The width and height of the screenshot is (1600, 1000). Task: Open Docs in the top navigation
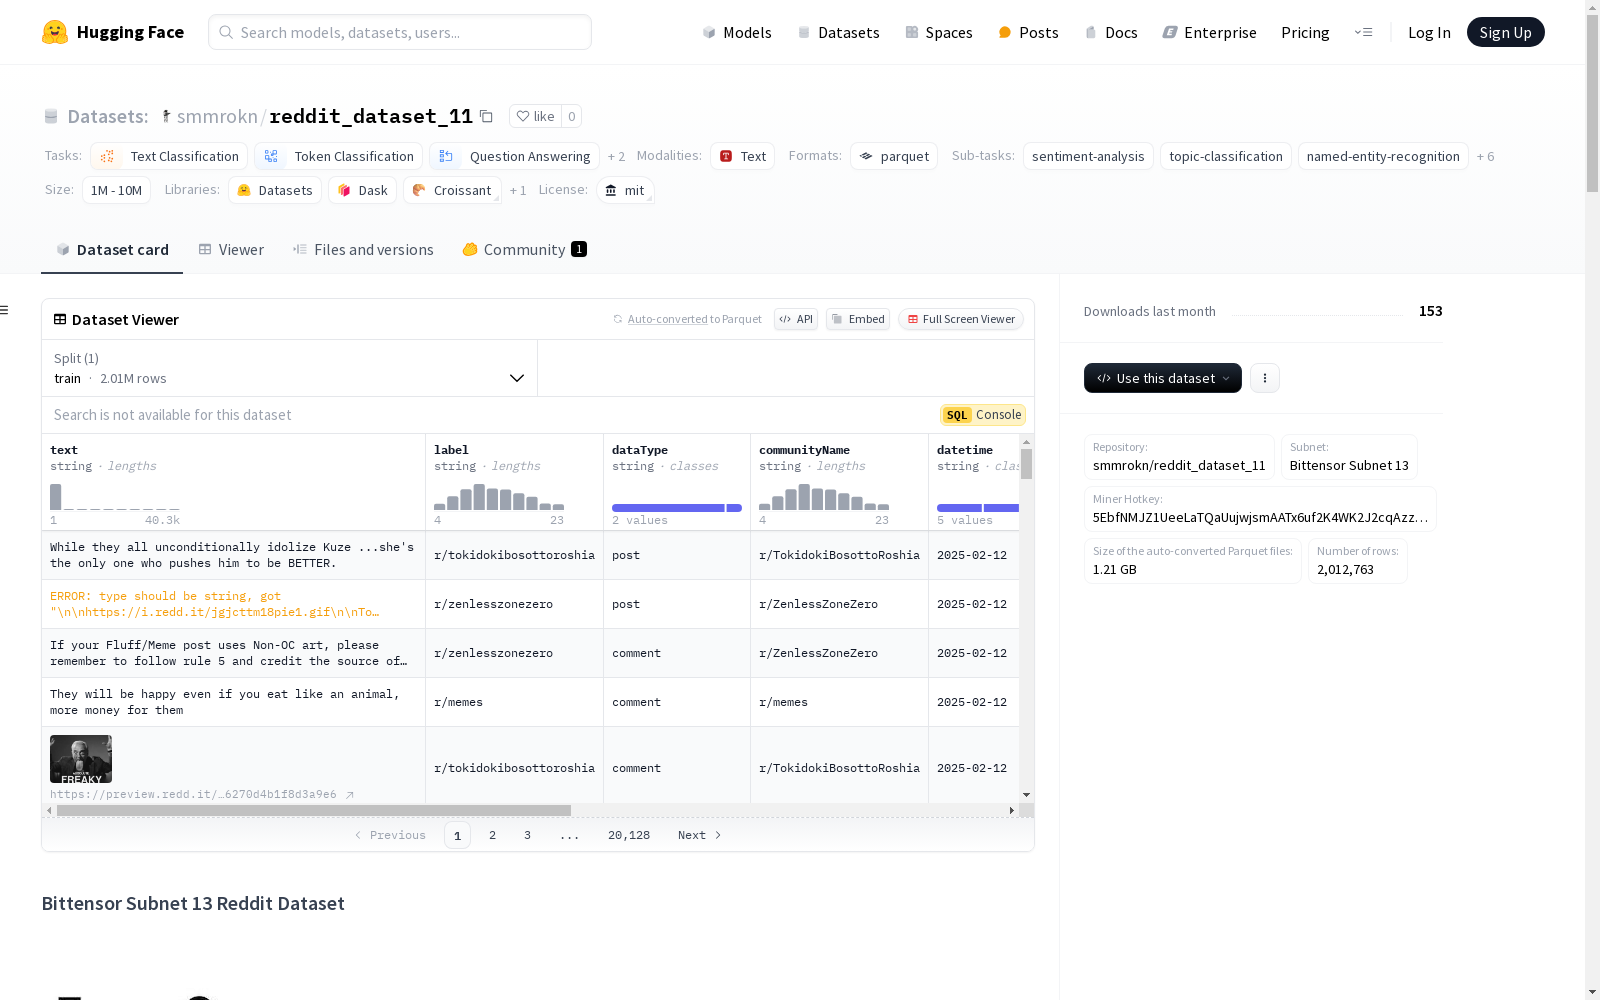[1111, 32]
